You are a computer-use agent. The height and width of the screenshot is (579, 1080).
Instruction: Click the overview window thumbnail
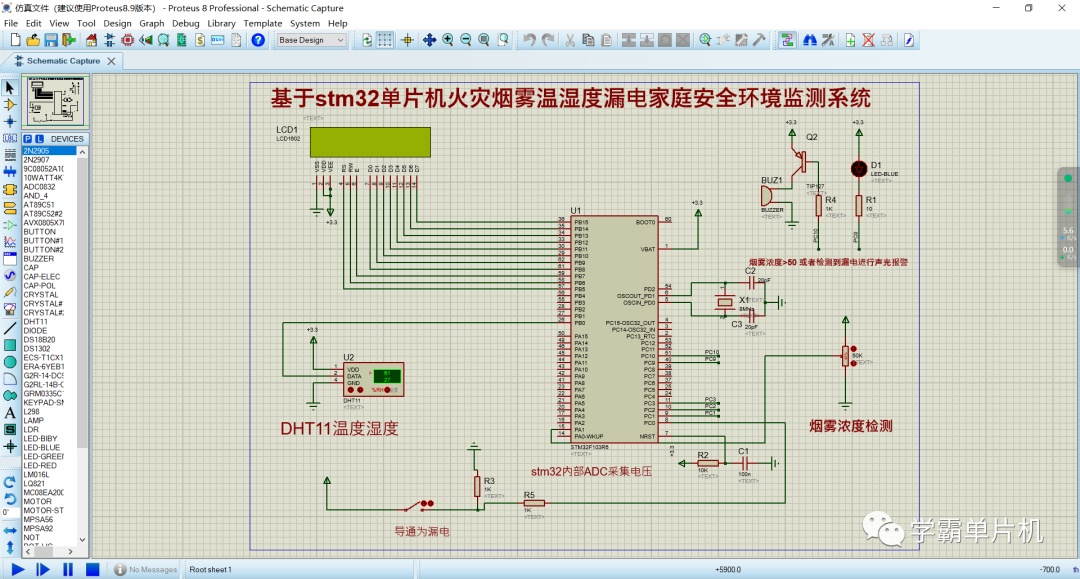coord(56,101)
